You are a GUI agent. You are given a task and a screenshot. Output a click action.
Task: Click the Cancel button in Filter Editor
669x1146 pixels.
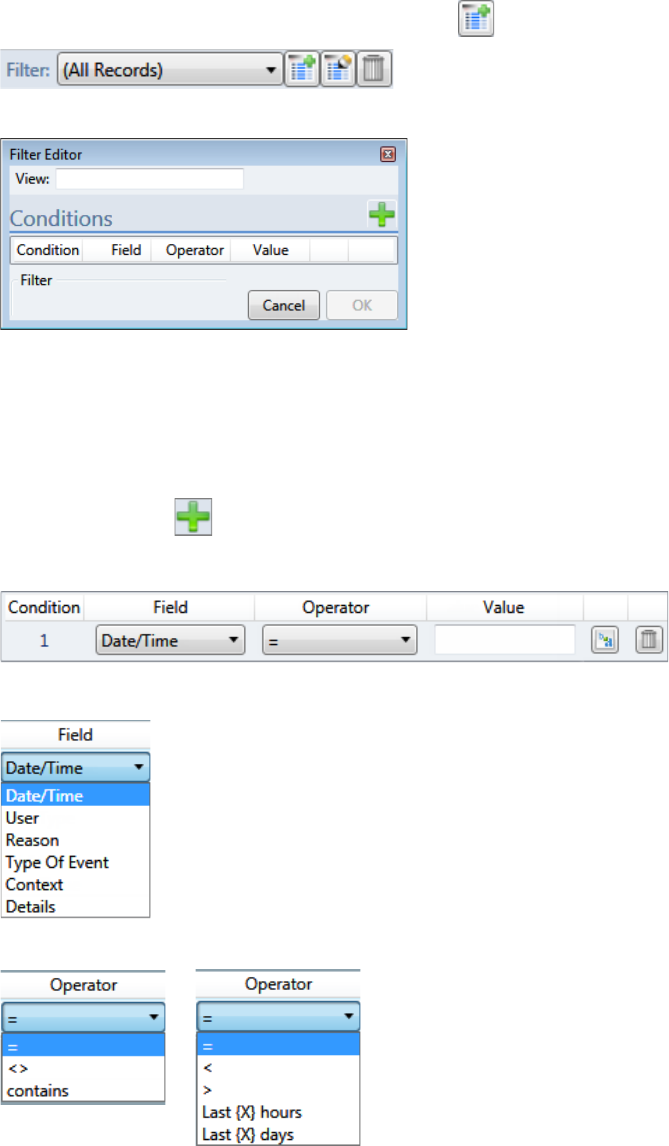[x=284, y=306]
